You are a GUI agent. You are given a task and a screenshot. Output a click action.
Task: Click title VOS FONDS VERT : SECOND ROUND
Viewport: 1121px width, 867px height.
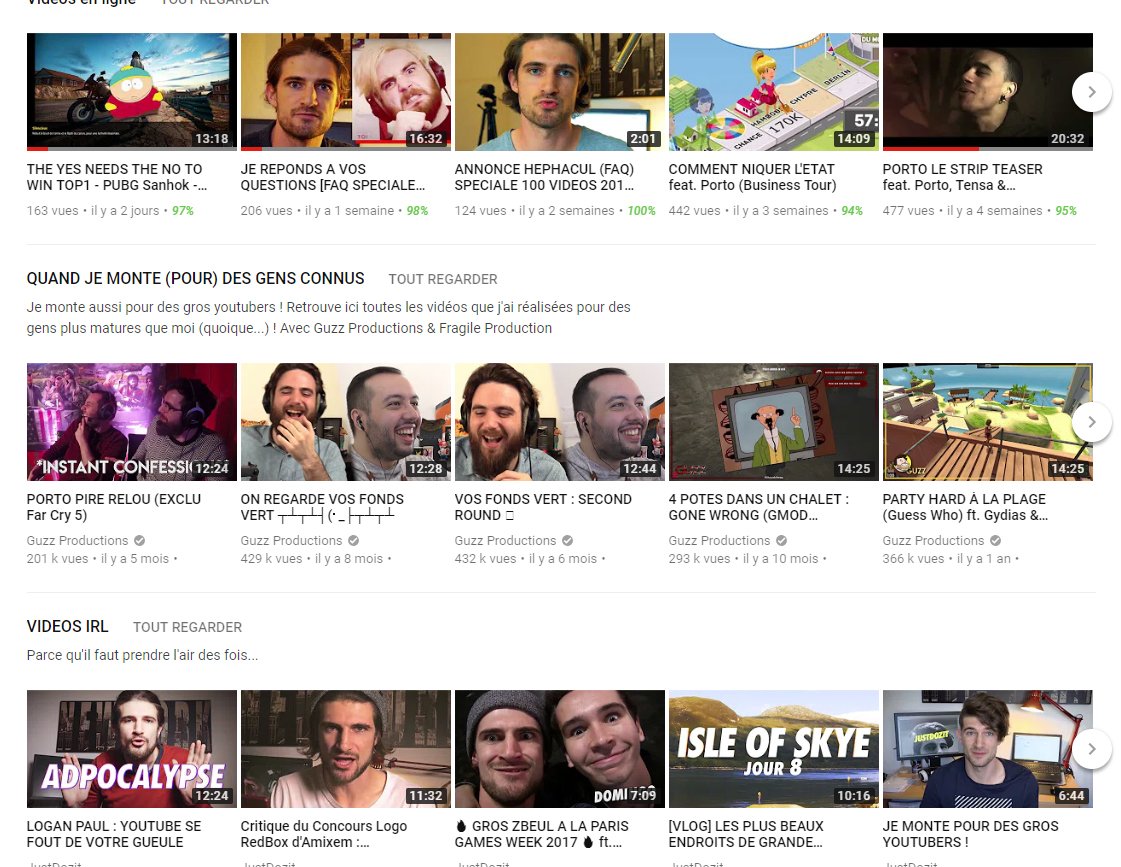click(x=543, y=507)
